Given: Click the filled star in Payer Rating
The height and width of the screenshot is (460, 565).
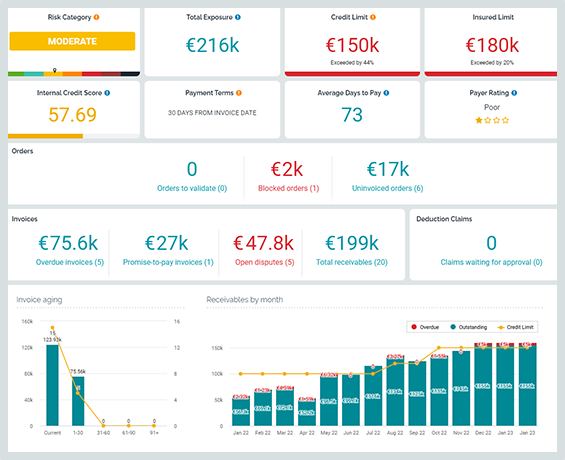Looking at the screenshot, I should tap(479, 120).
